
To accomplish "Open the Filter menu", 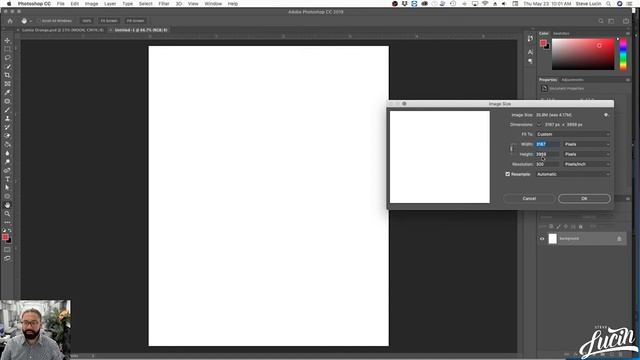I will click(x=164, y=4).
